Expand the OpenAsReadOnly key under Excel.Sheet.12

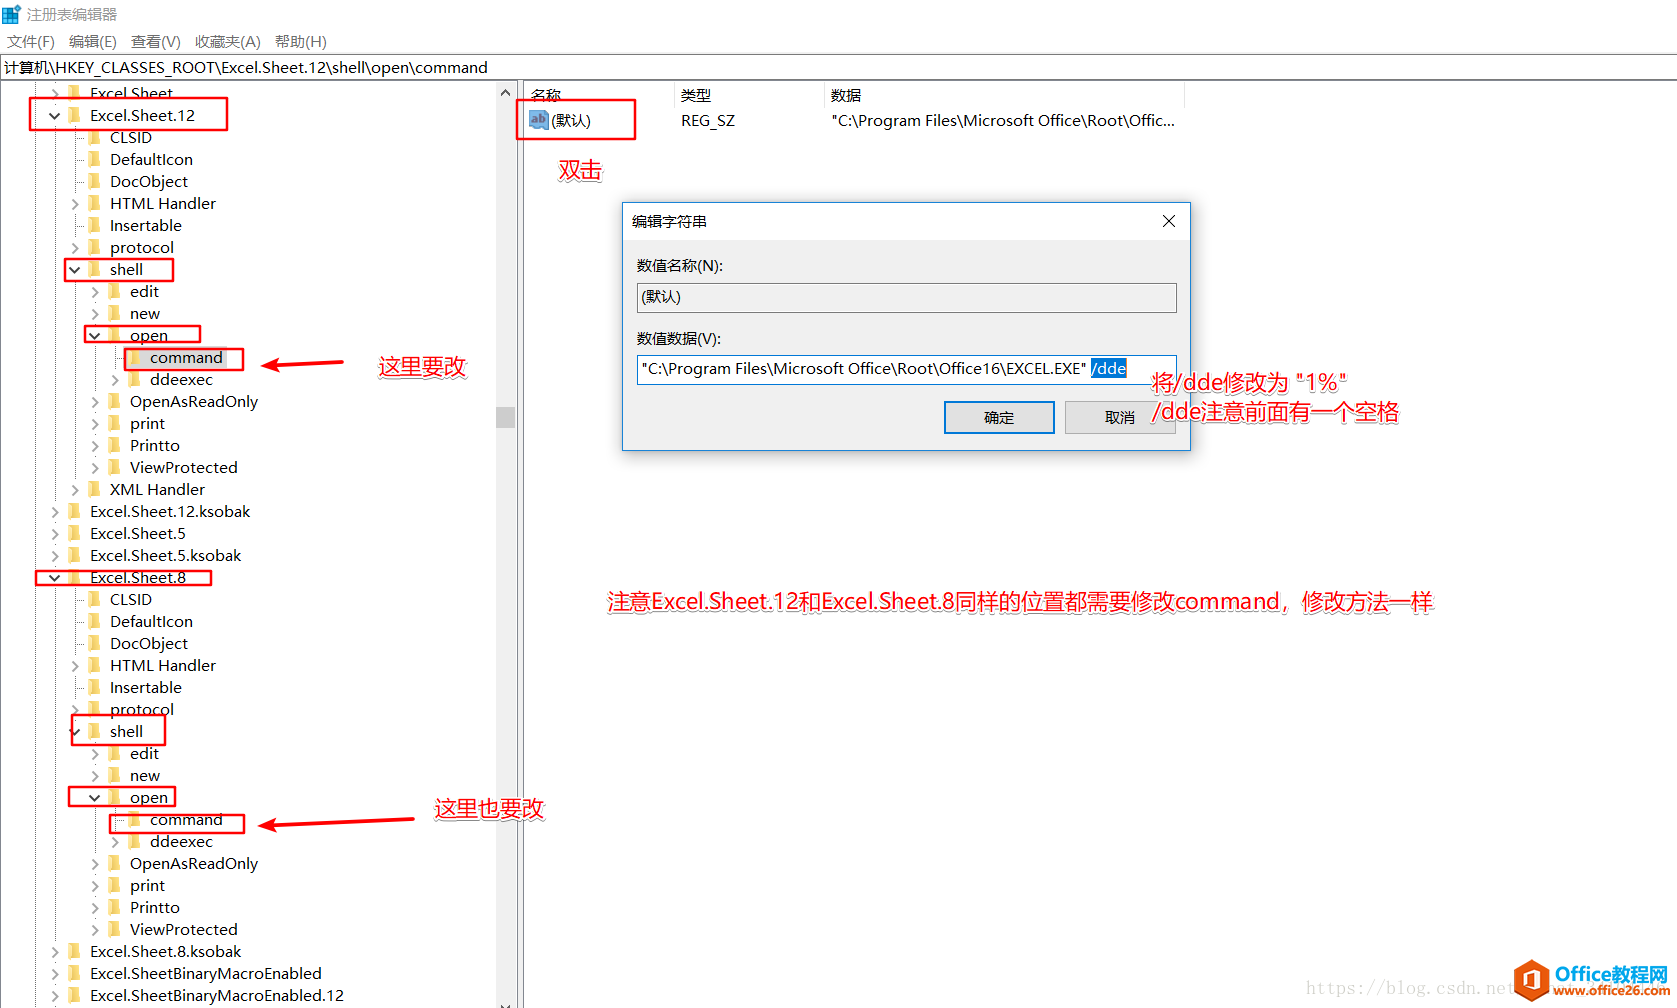(95, 402)
